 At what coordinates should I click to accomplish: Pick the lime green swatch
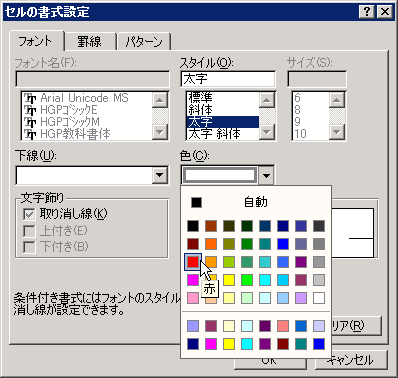(x=229, y=262)
